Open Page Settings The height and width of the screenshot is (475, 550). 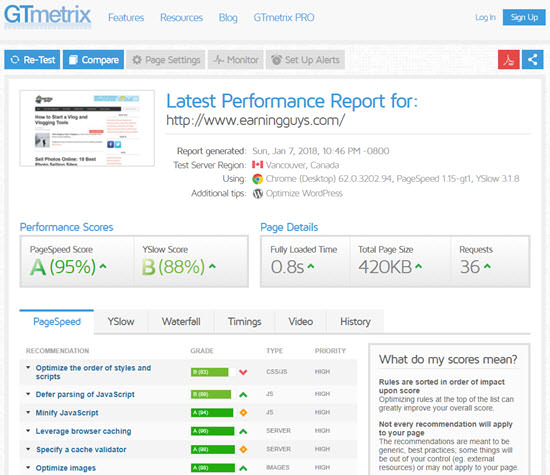166,60
